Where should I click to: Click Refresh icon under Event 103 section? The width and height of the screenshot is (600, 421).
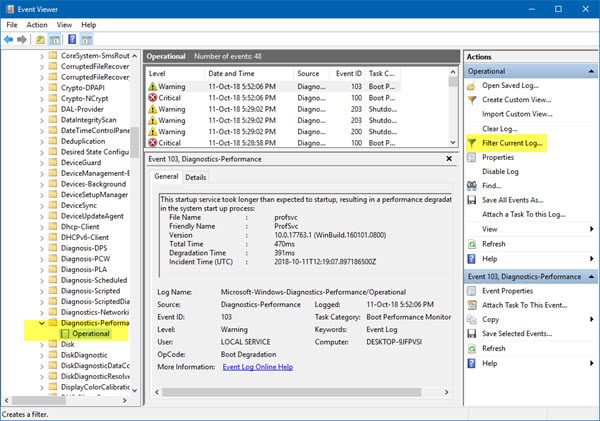(x=472, y=349)
